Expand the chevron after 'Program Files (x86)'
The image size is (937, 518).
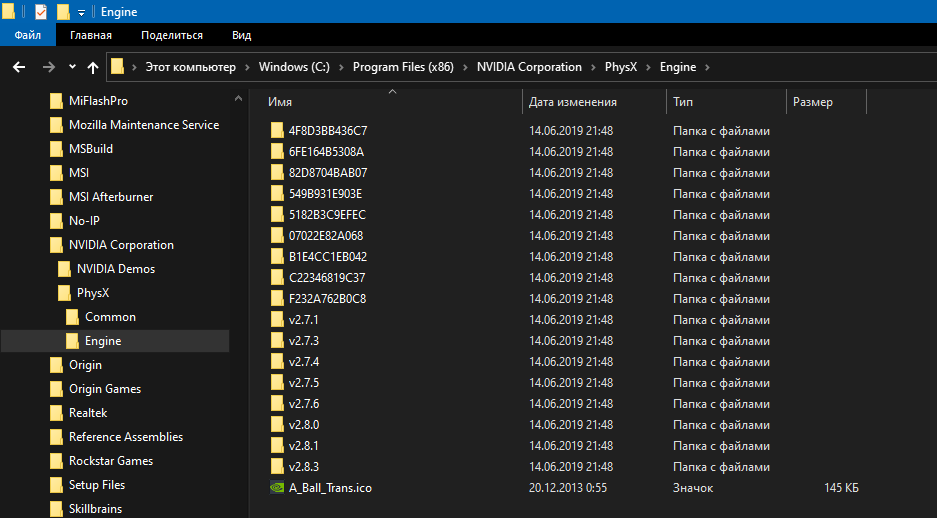[466, 68]
